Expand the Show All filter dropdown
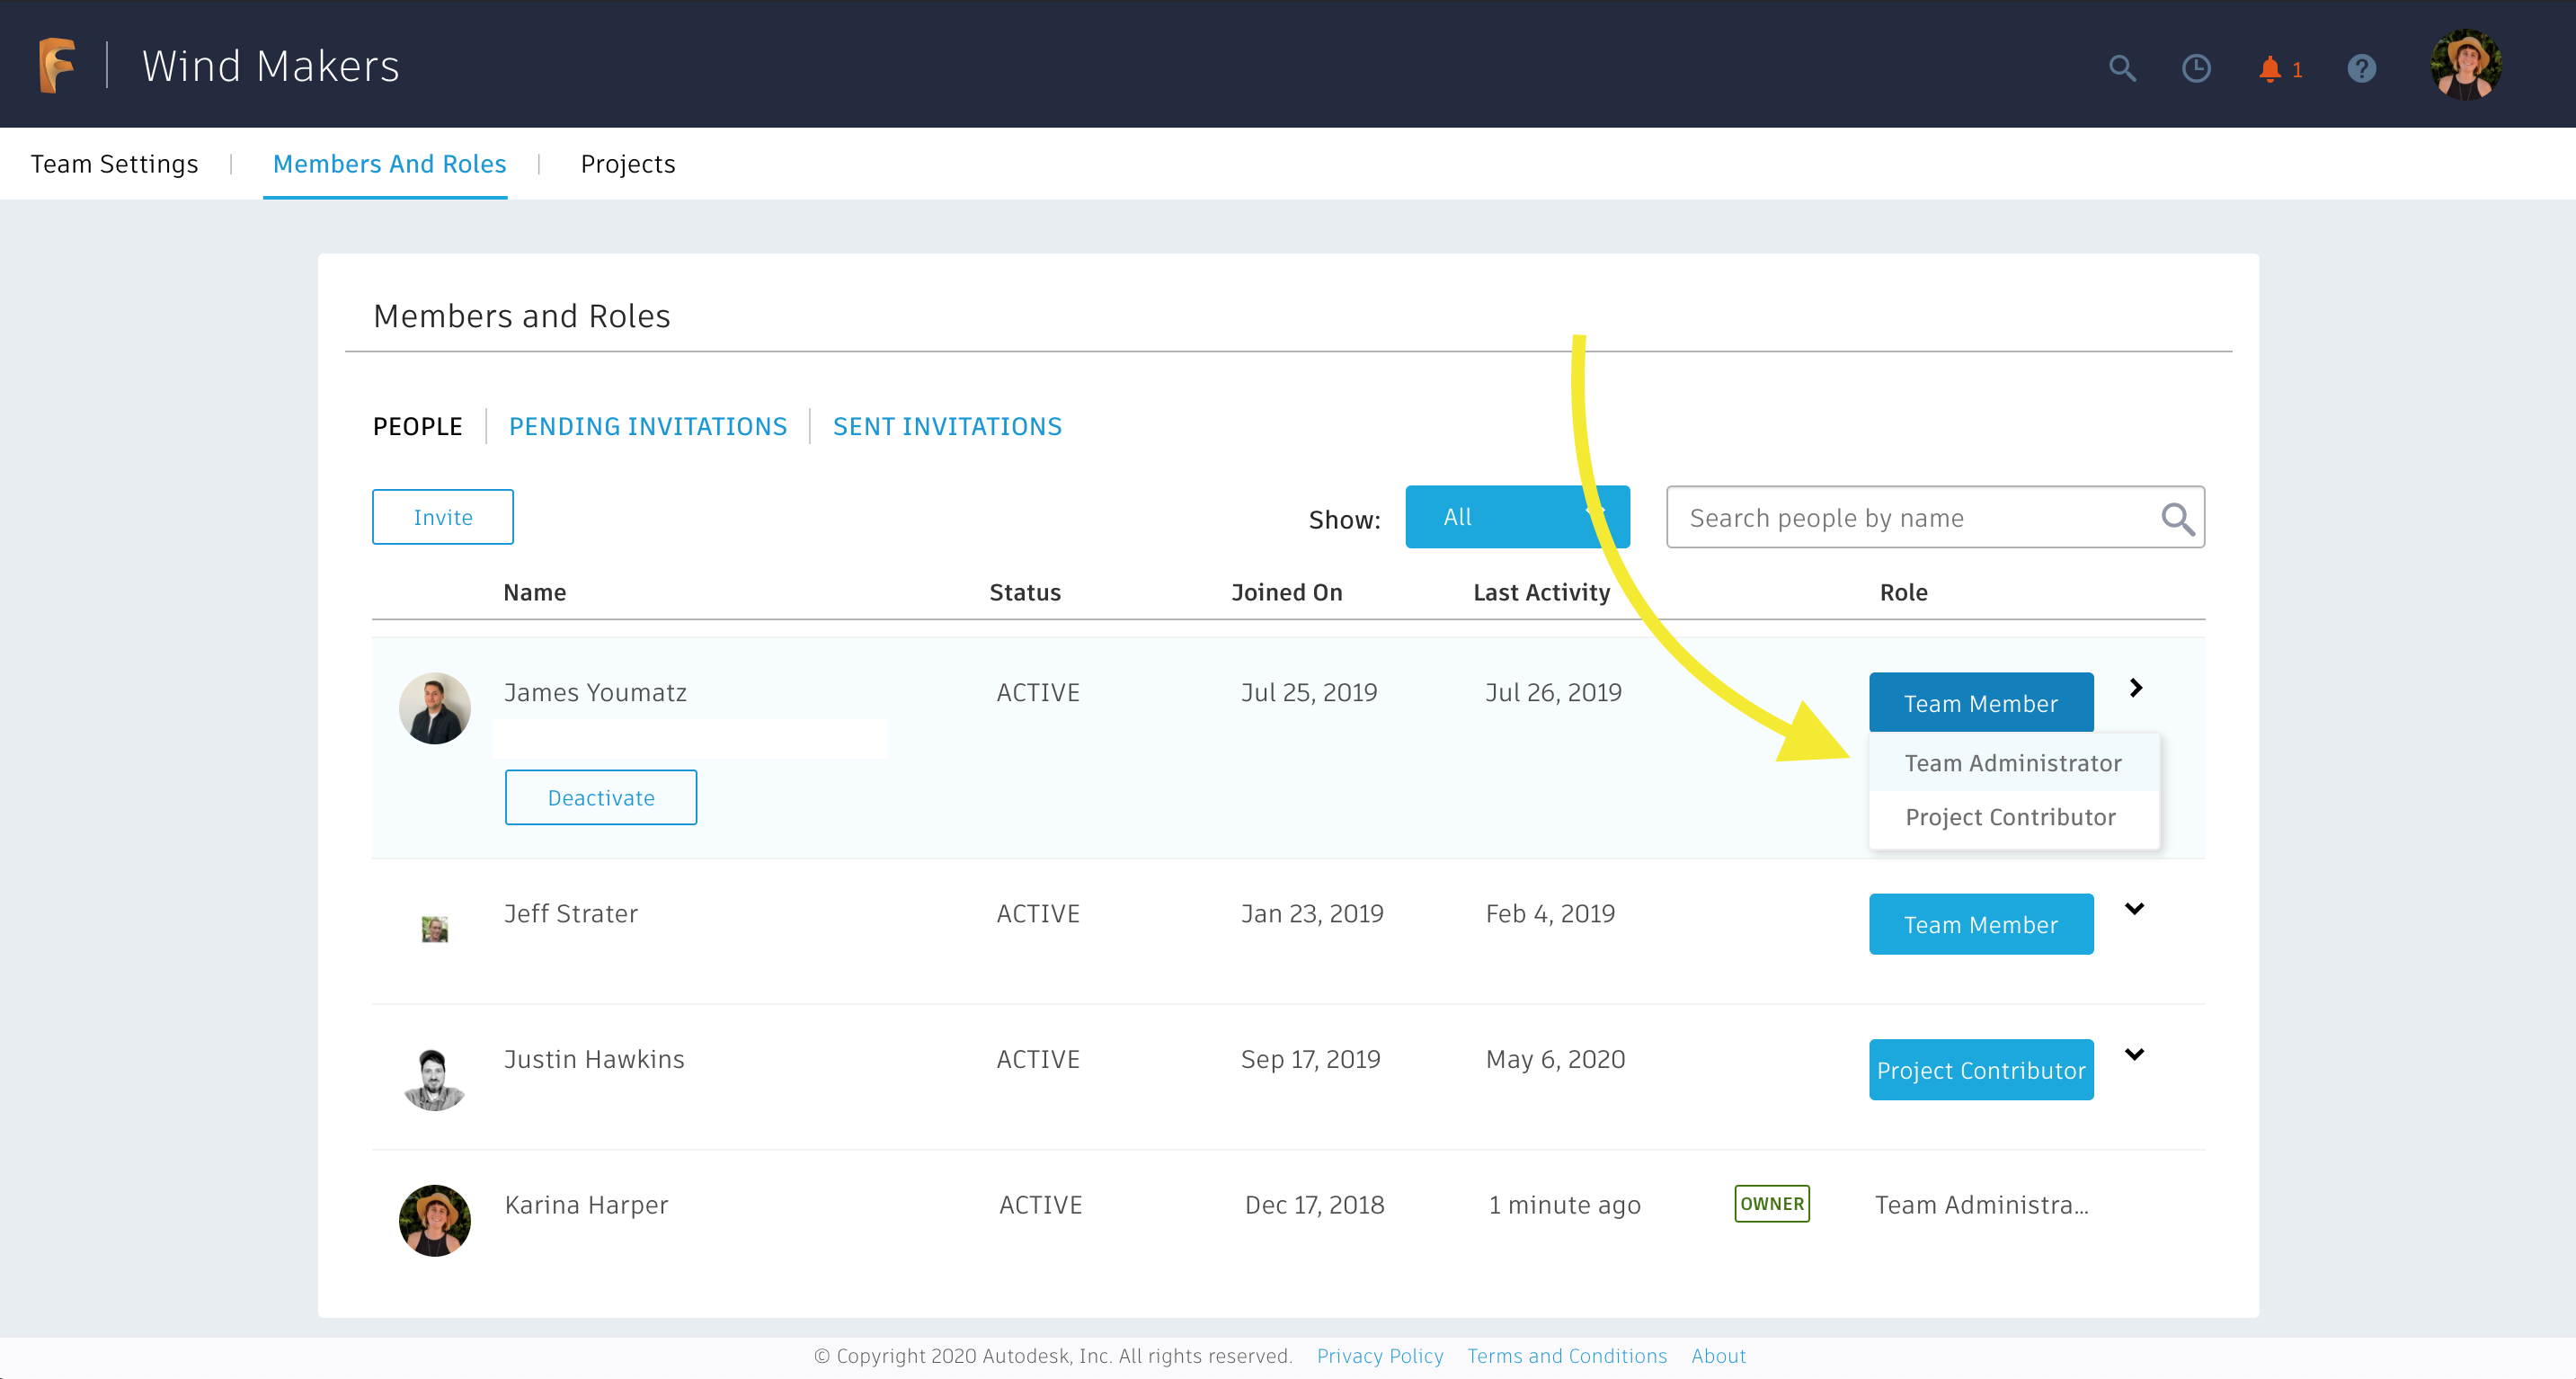Viewport: 2576px width, 1379px height. click(1516, 517)
